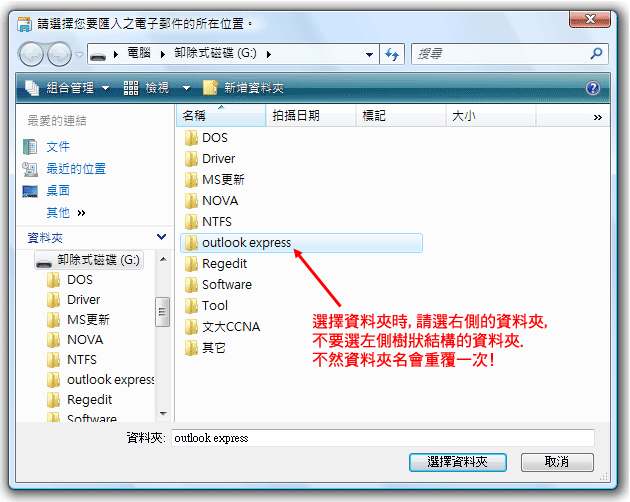630x502 pixels.
Task: Open the 文件 documents favorite link
Action: pyautogui.click(x=58, y=147)
